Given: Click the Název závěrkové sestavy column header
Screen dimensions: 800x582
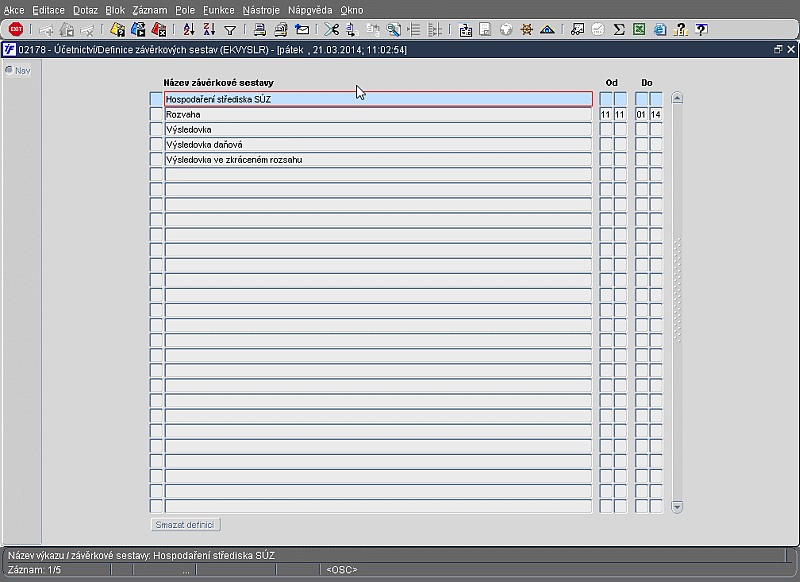Looking at the screenshot, I should tap(218, 83).
